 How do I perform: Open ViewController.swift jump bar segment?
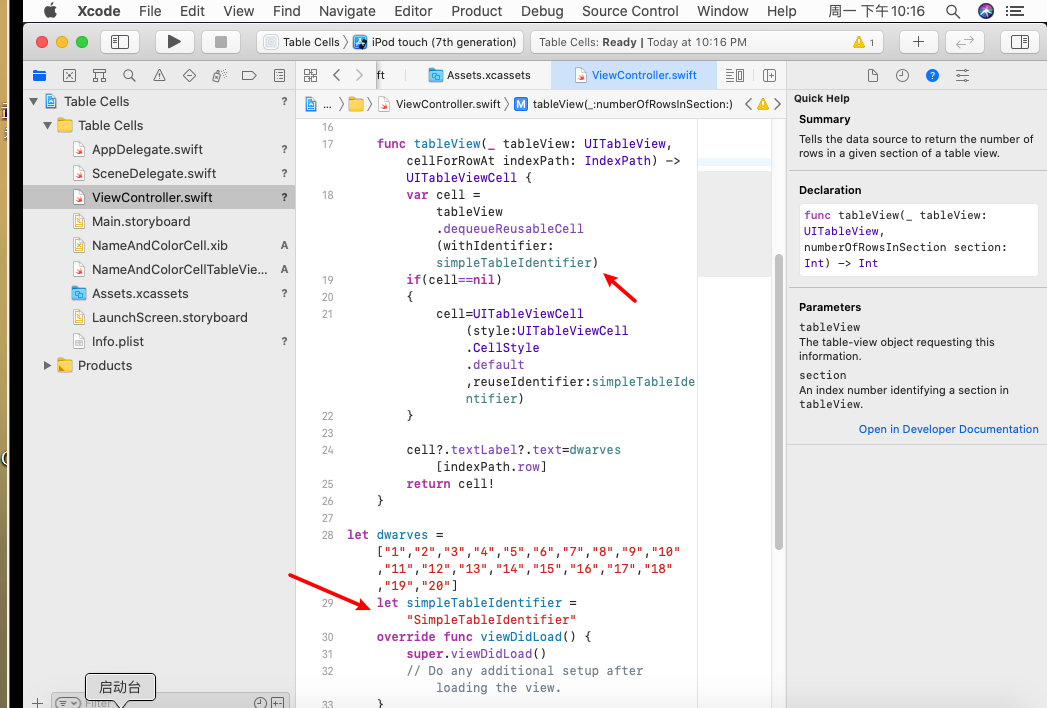tap(439, 104)
